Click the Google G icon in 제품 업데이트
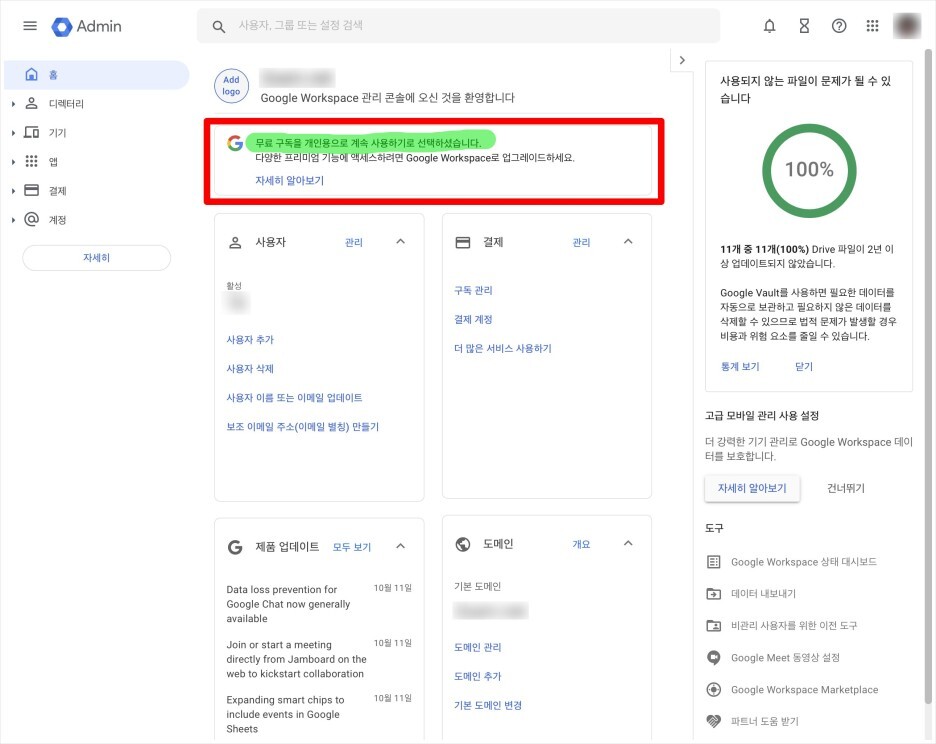 point(235,547)
